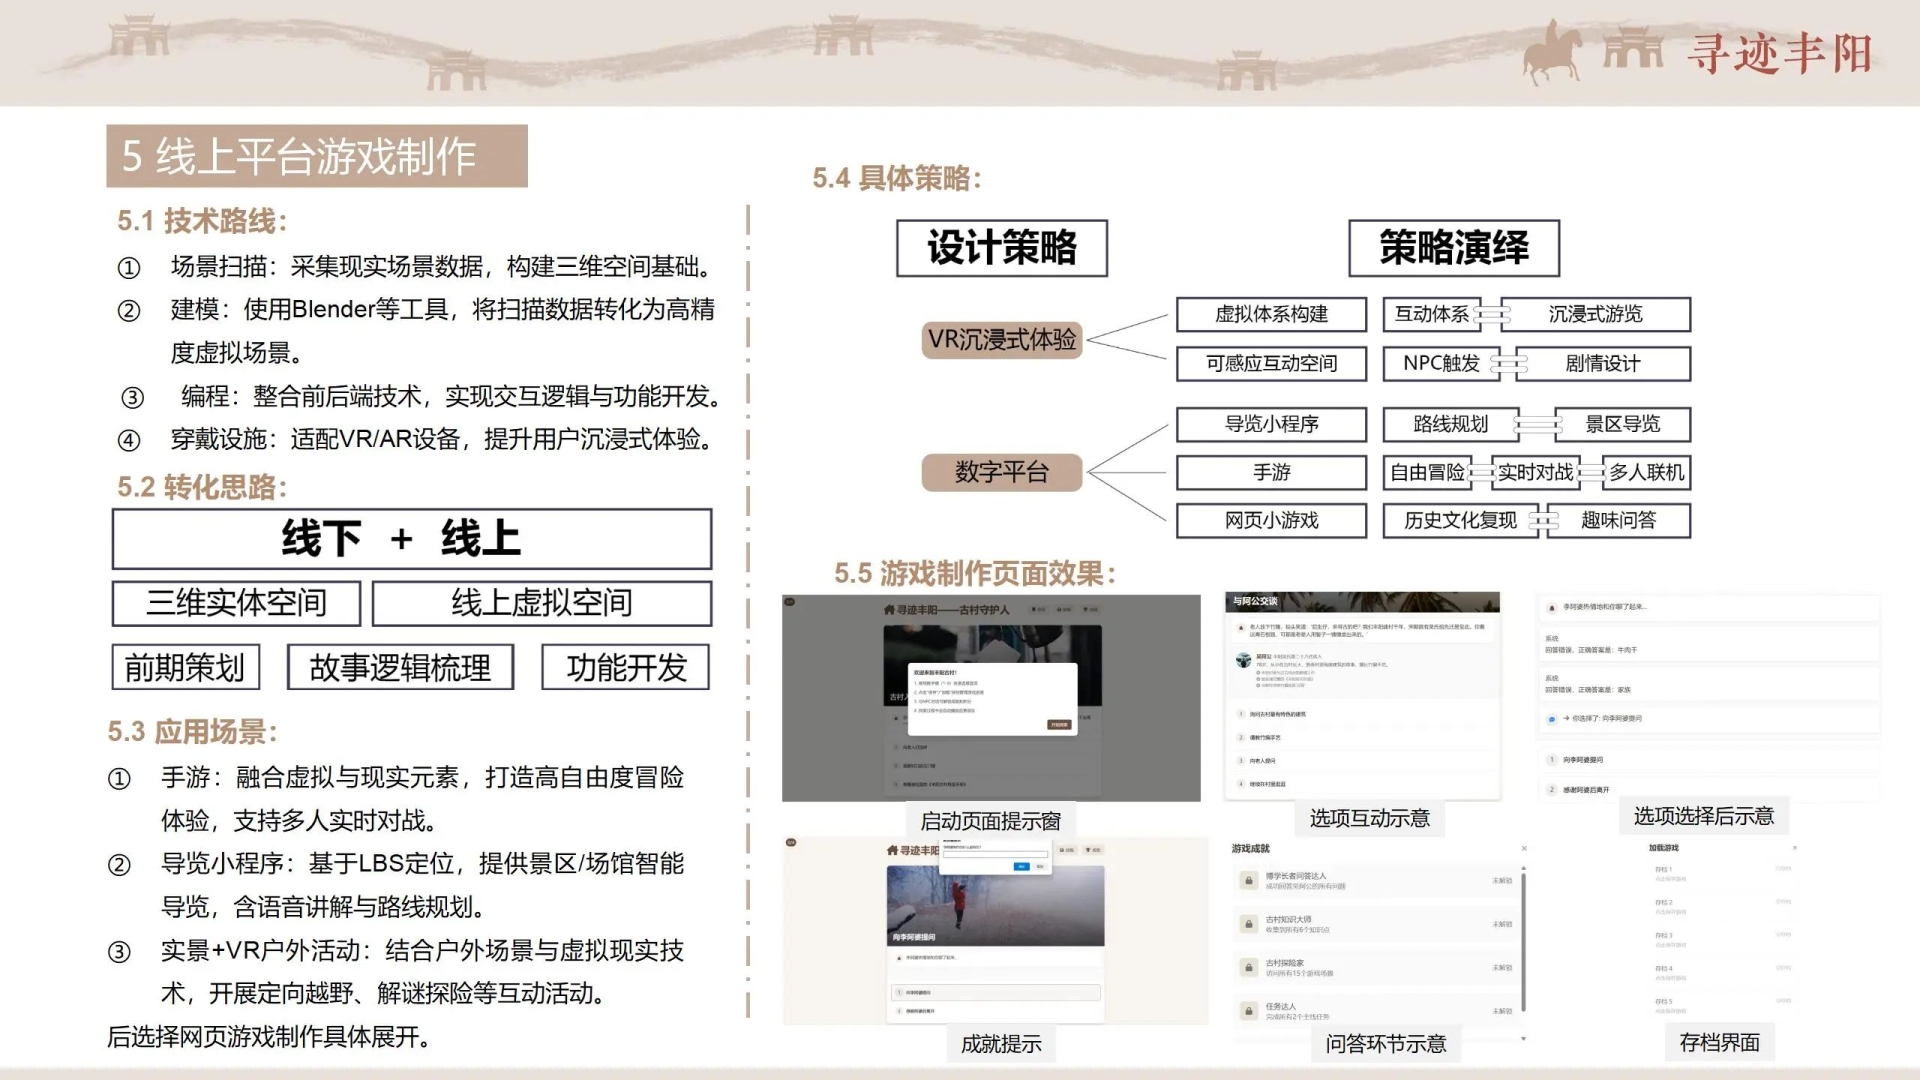Viewport: 1920px width, 1080px height.
Task: Click lock icon next to 古村知识大师
Action: click(x=1248, y=924)
